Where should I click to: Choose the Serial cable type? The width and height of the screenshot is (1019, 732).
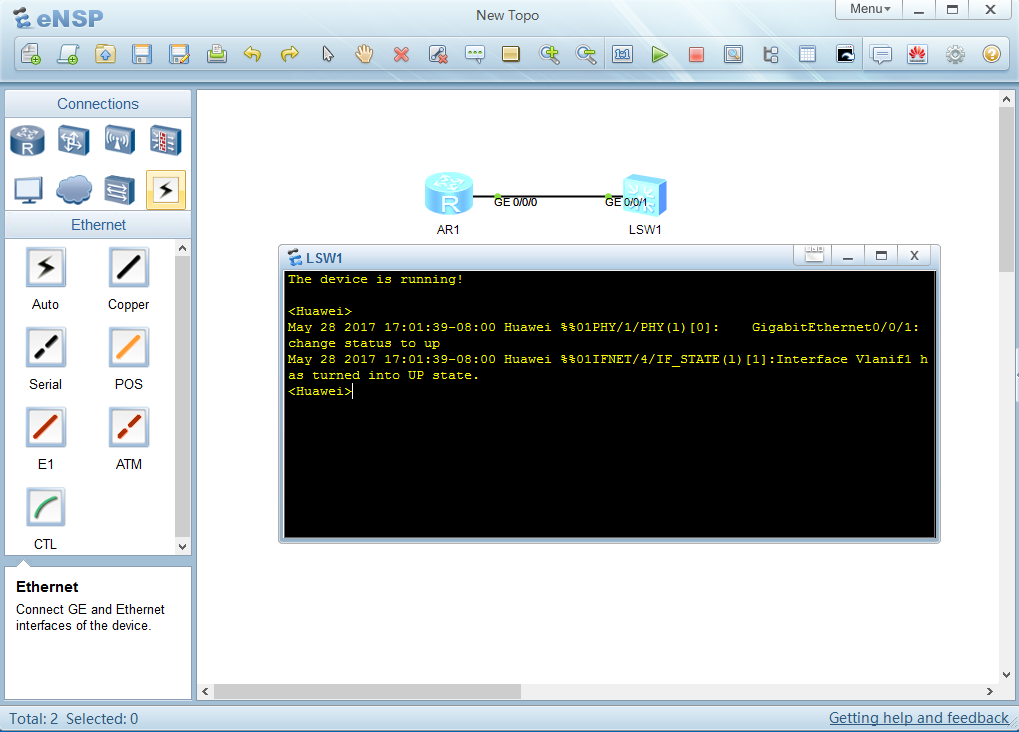45,347
